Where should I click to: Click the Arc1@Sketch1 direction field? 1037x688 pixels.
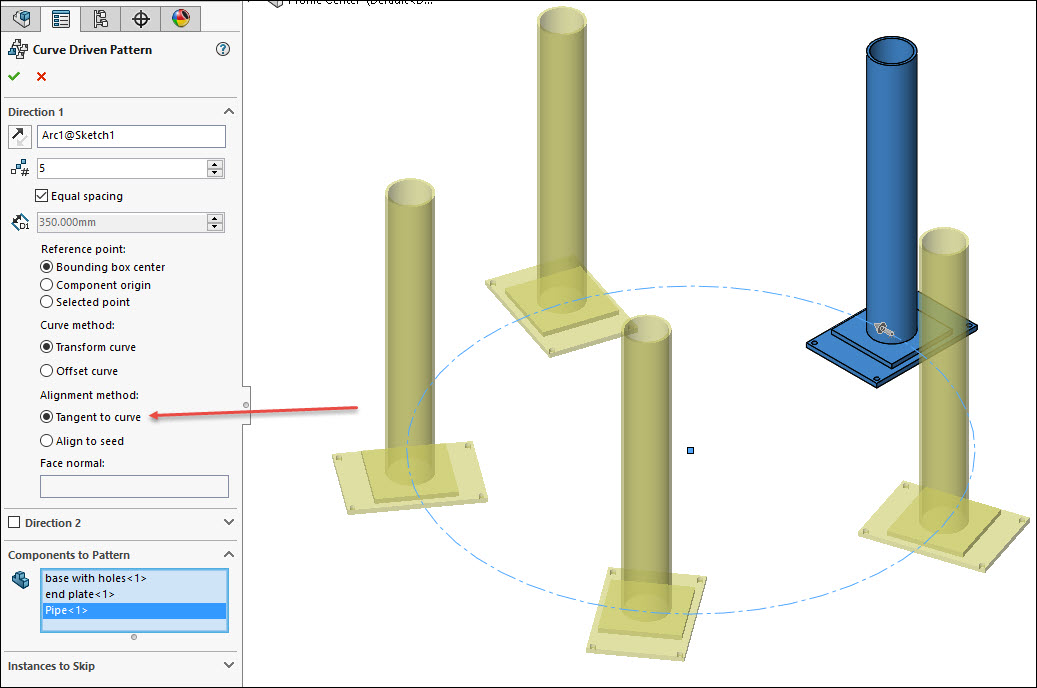(131, 136)
